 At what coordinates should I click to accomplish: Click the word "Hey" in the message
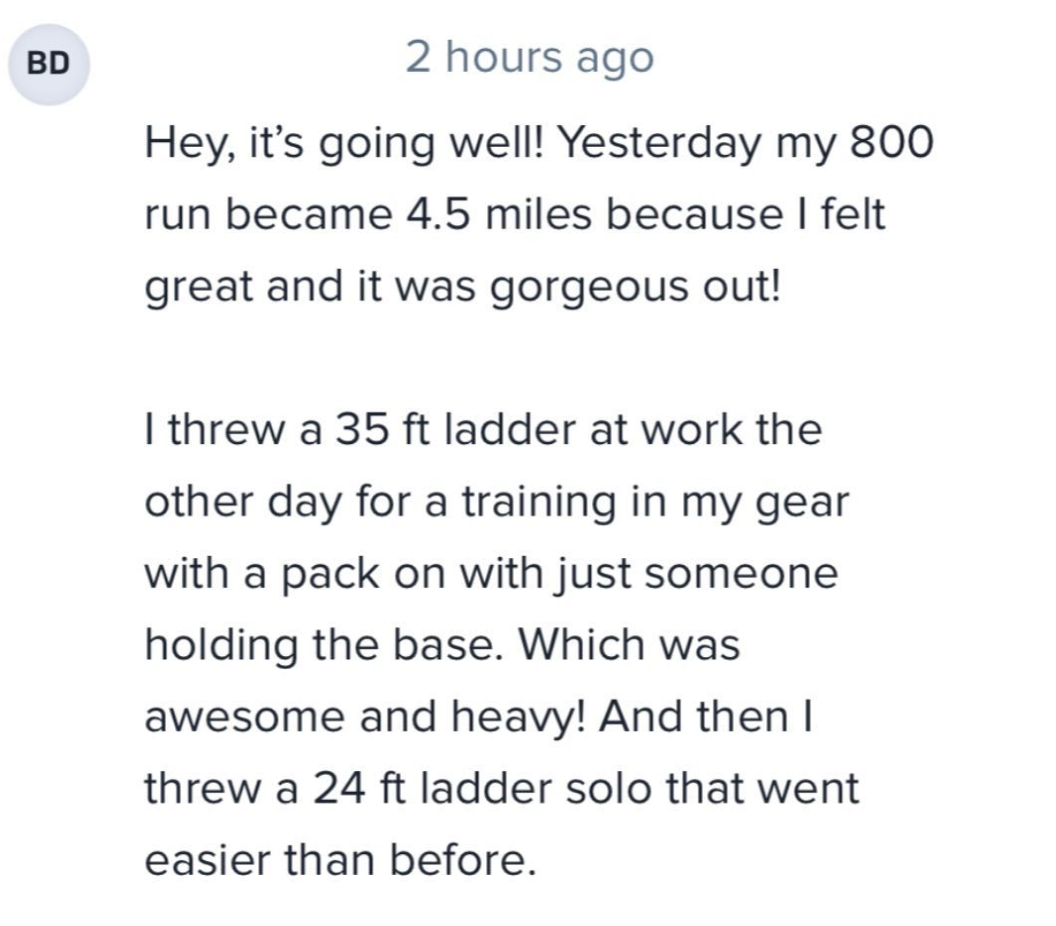click(x=176, y=145)
